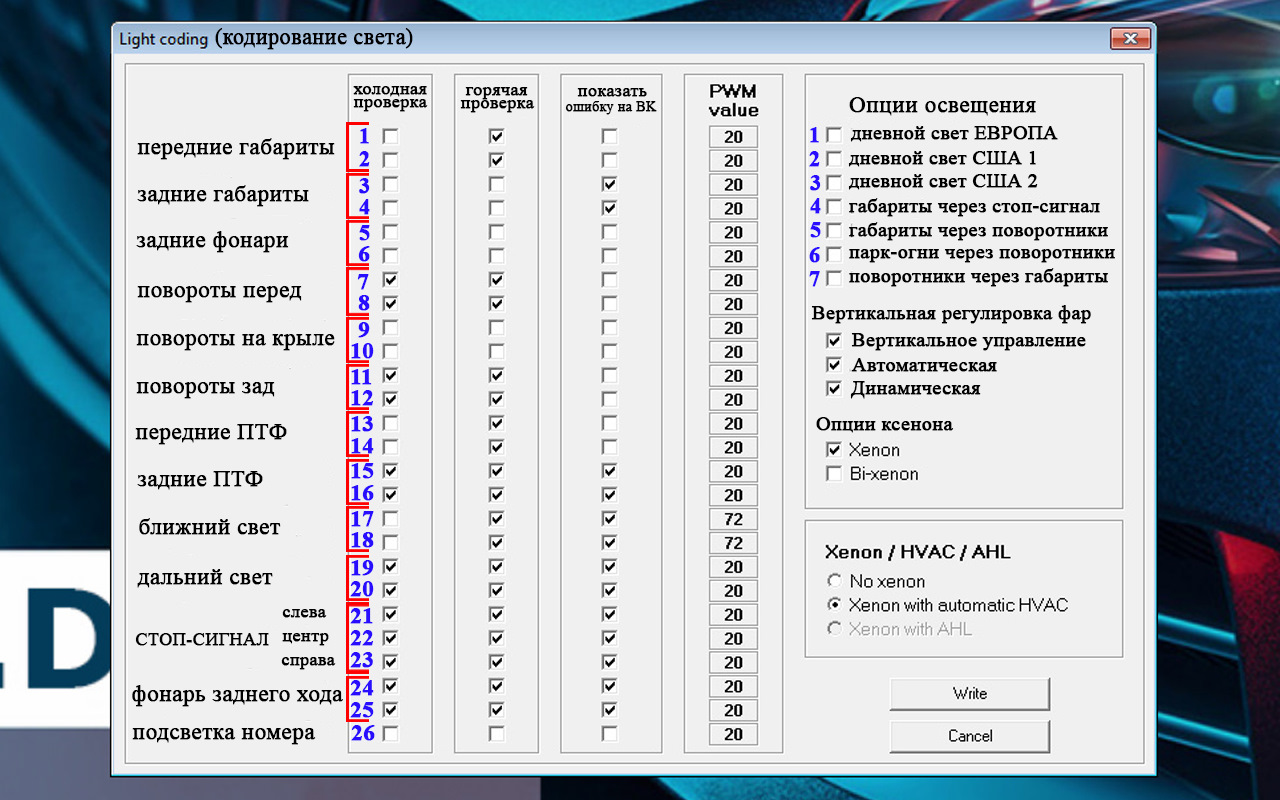Tick cold check box for row 1
The image size is (1280, 800).
(x=390, y=136)
